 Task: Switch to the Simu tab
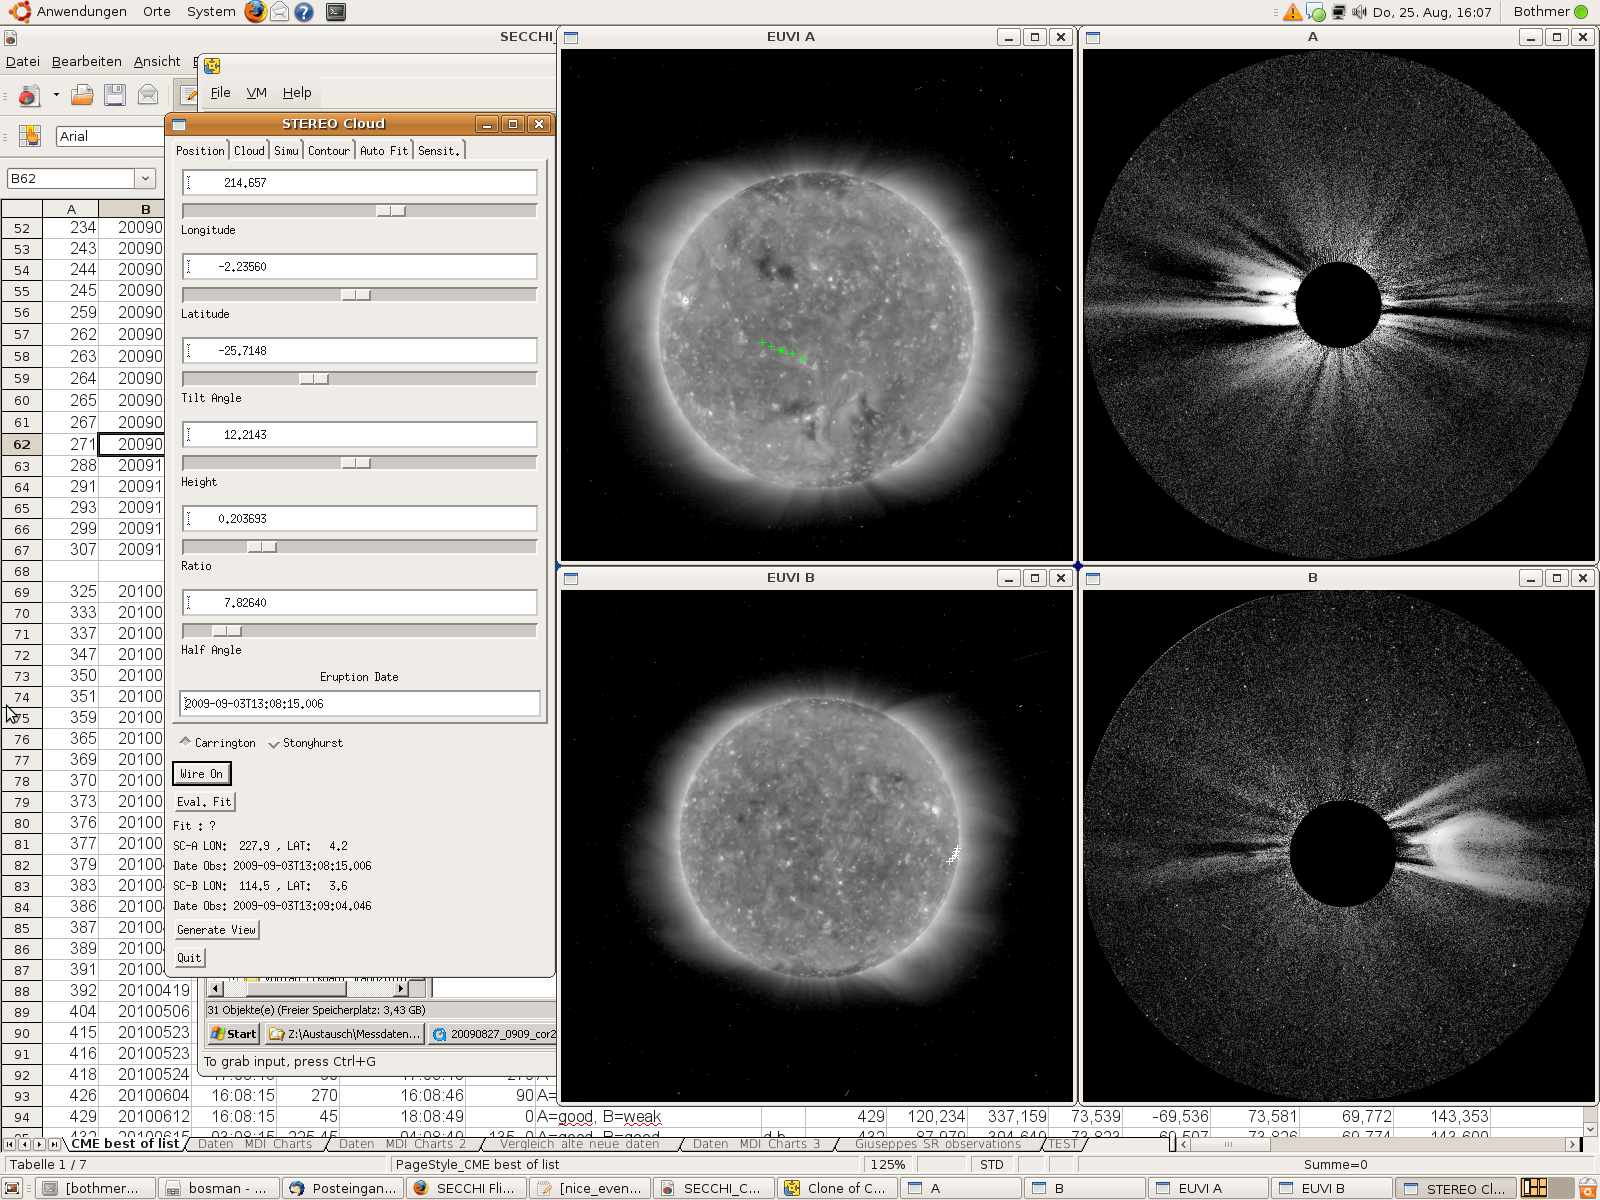(x=286, y=151)
